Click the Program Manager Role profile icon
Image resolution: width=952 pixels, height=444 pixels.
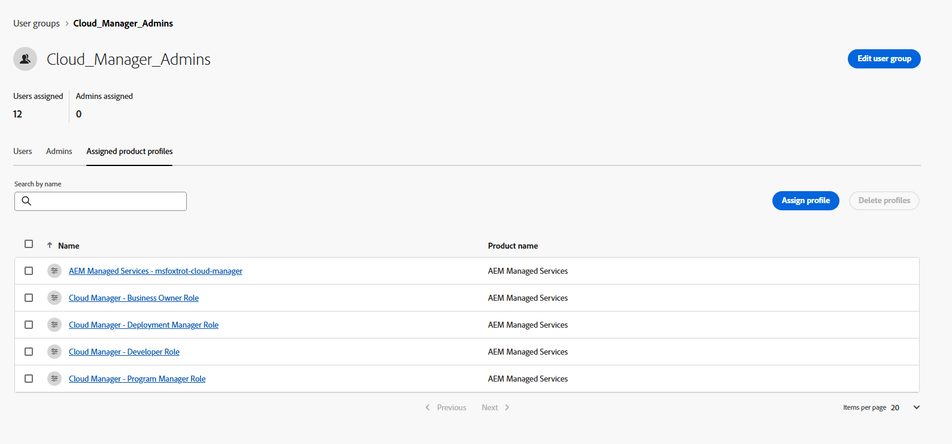(55, 378)
